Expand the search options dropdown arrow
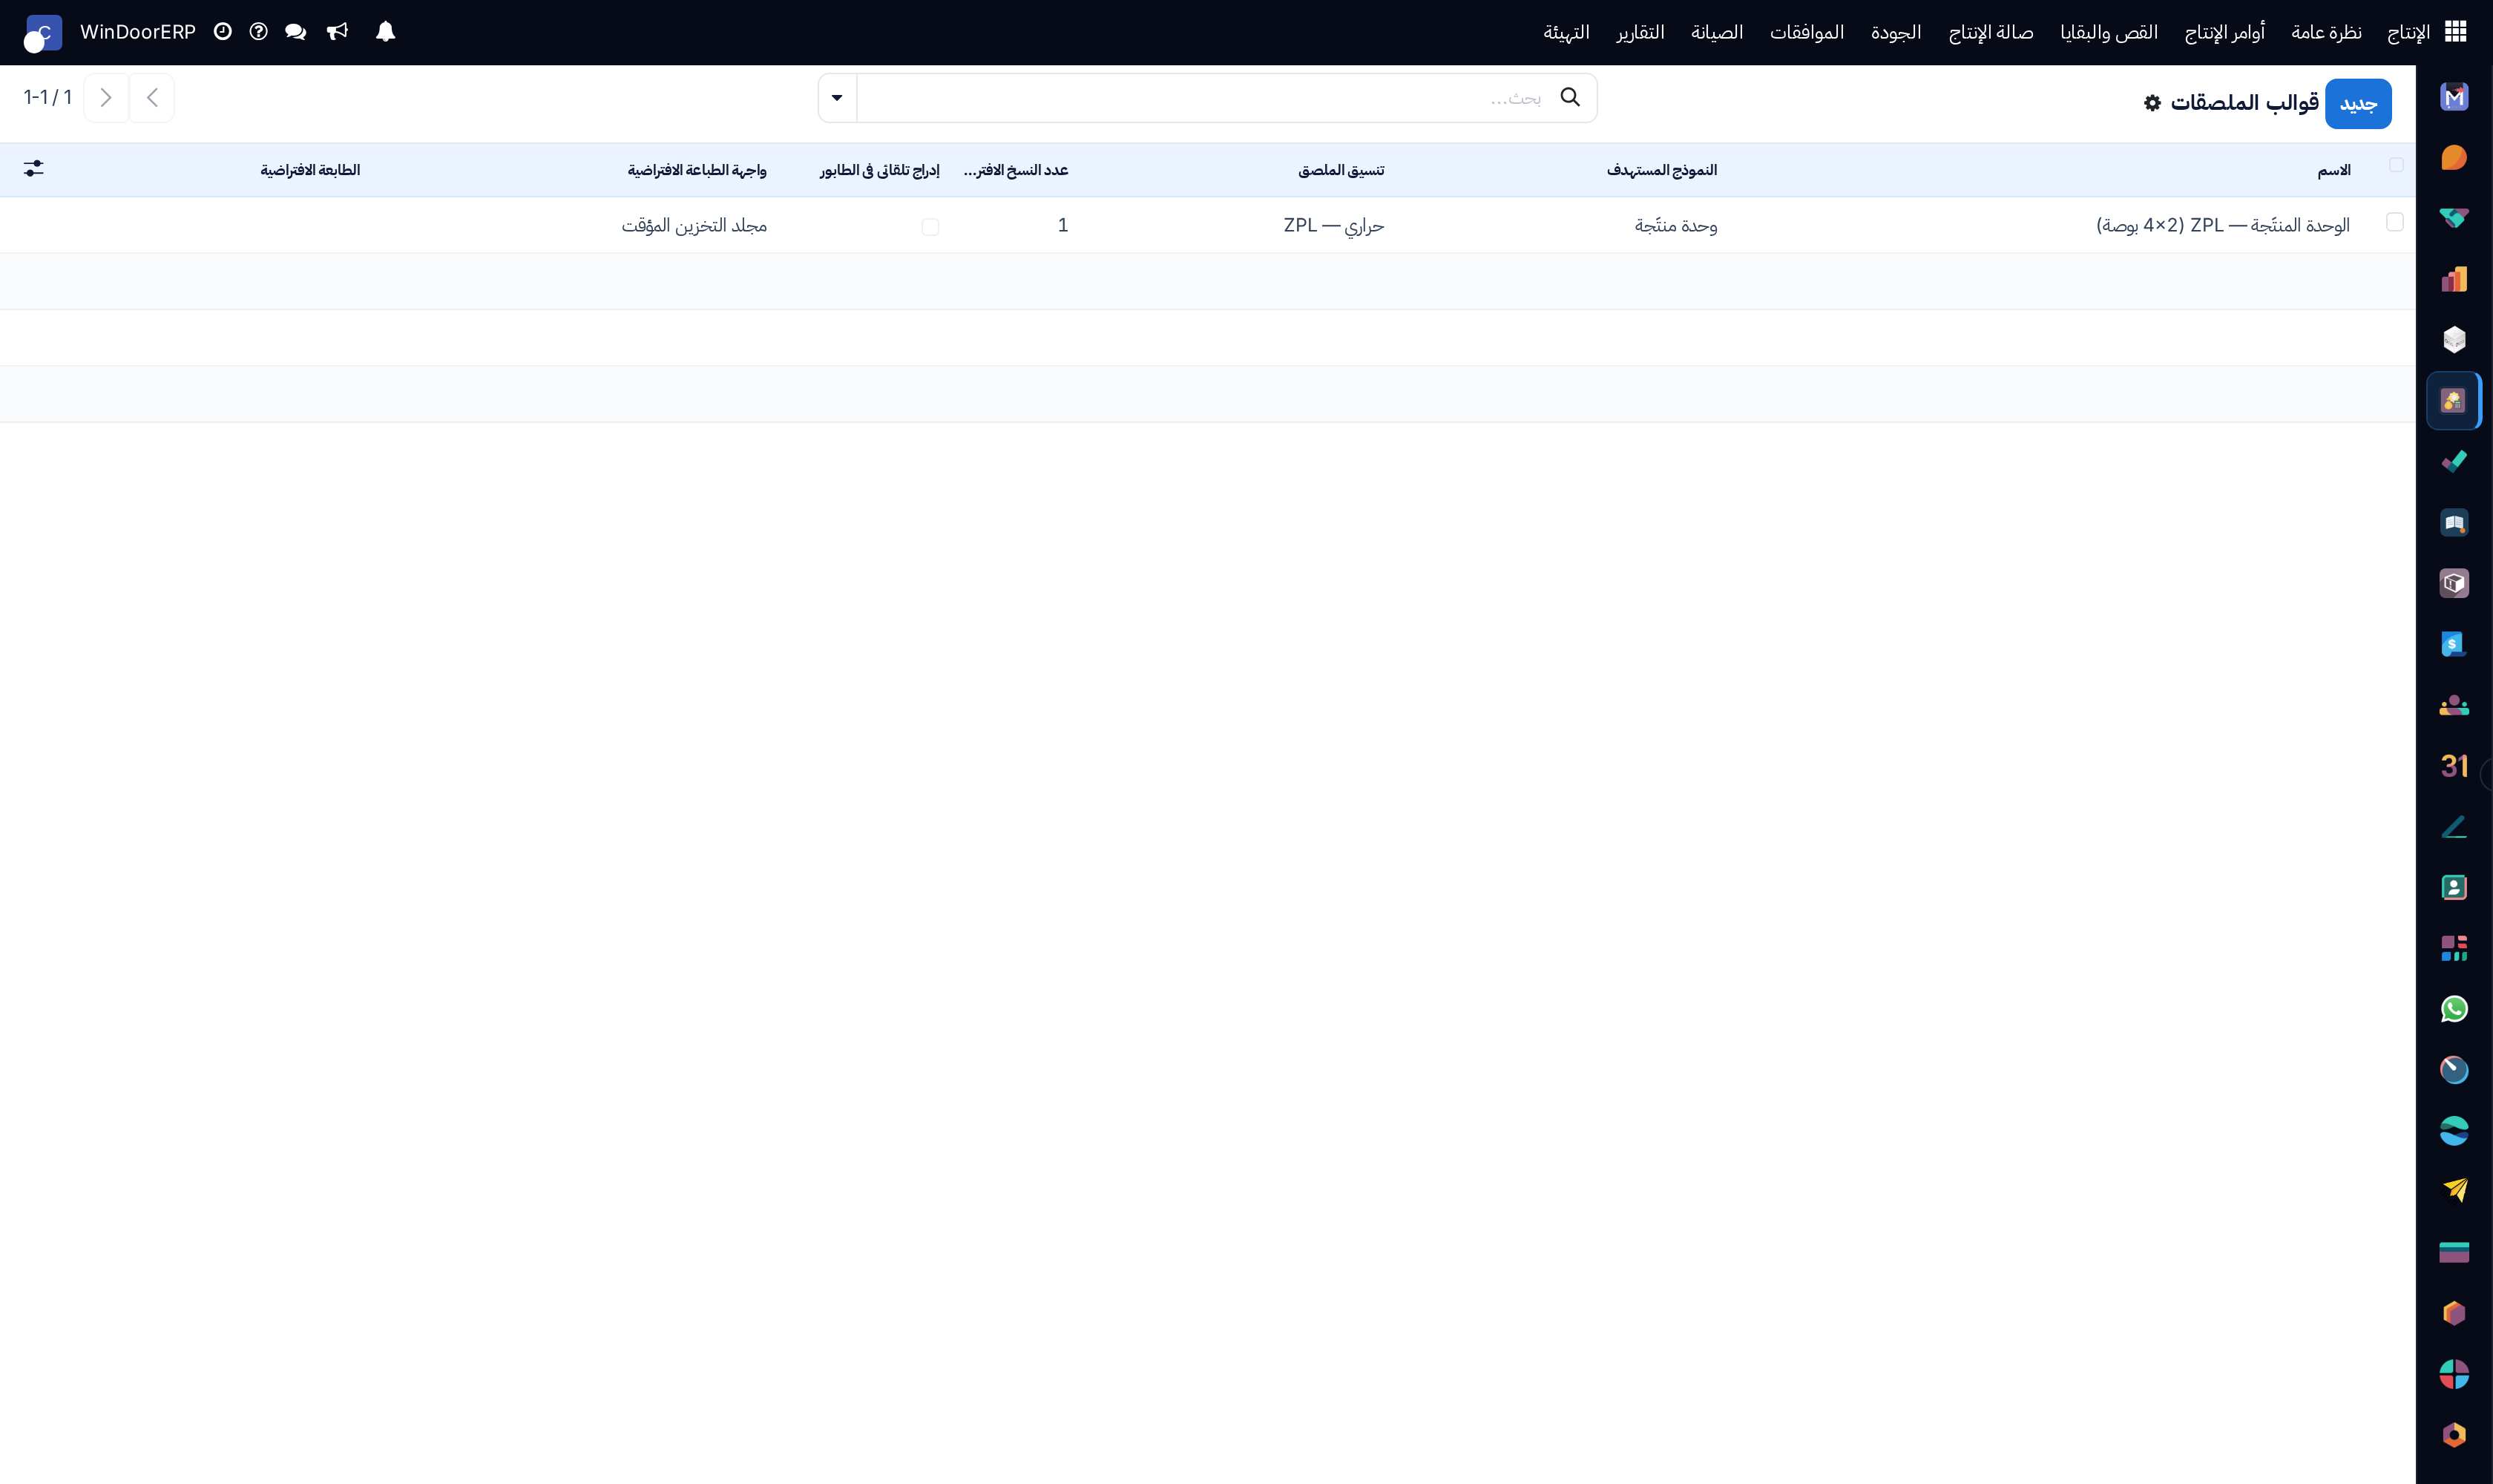 pos(837,98)
